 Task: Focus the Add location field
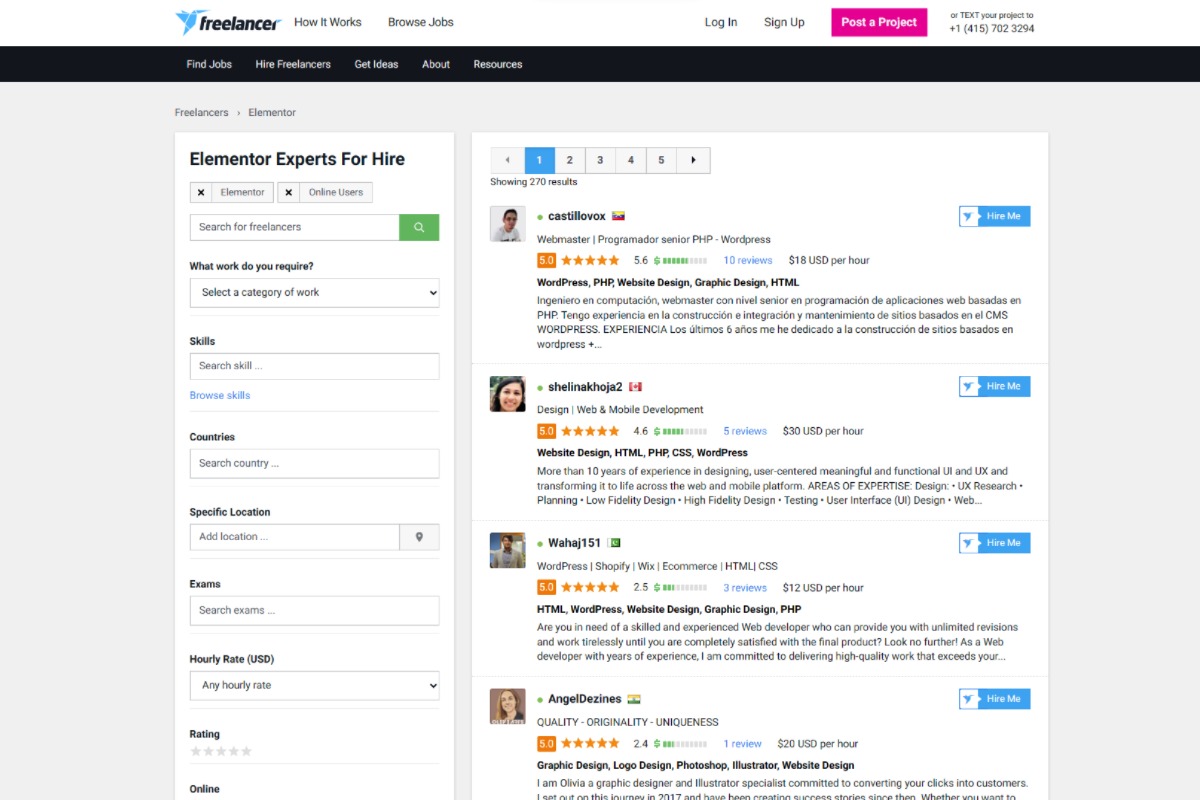click(294, 537)
